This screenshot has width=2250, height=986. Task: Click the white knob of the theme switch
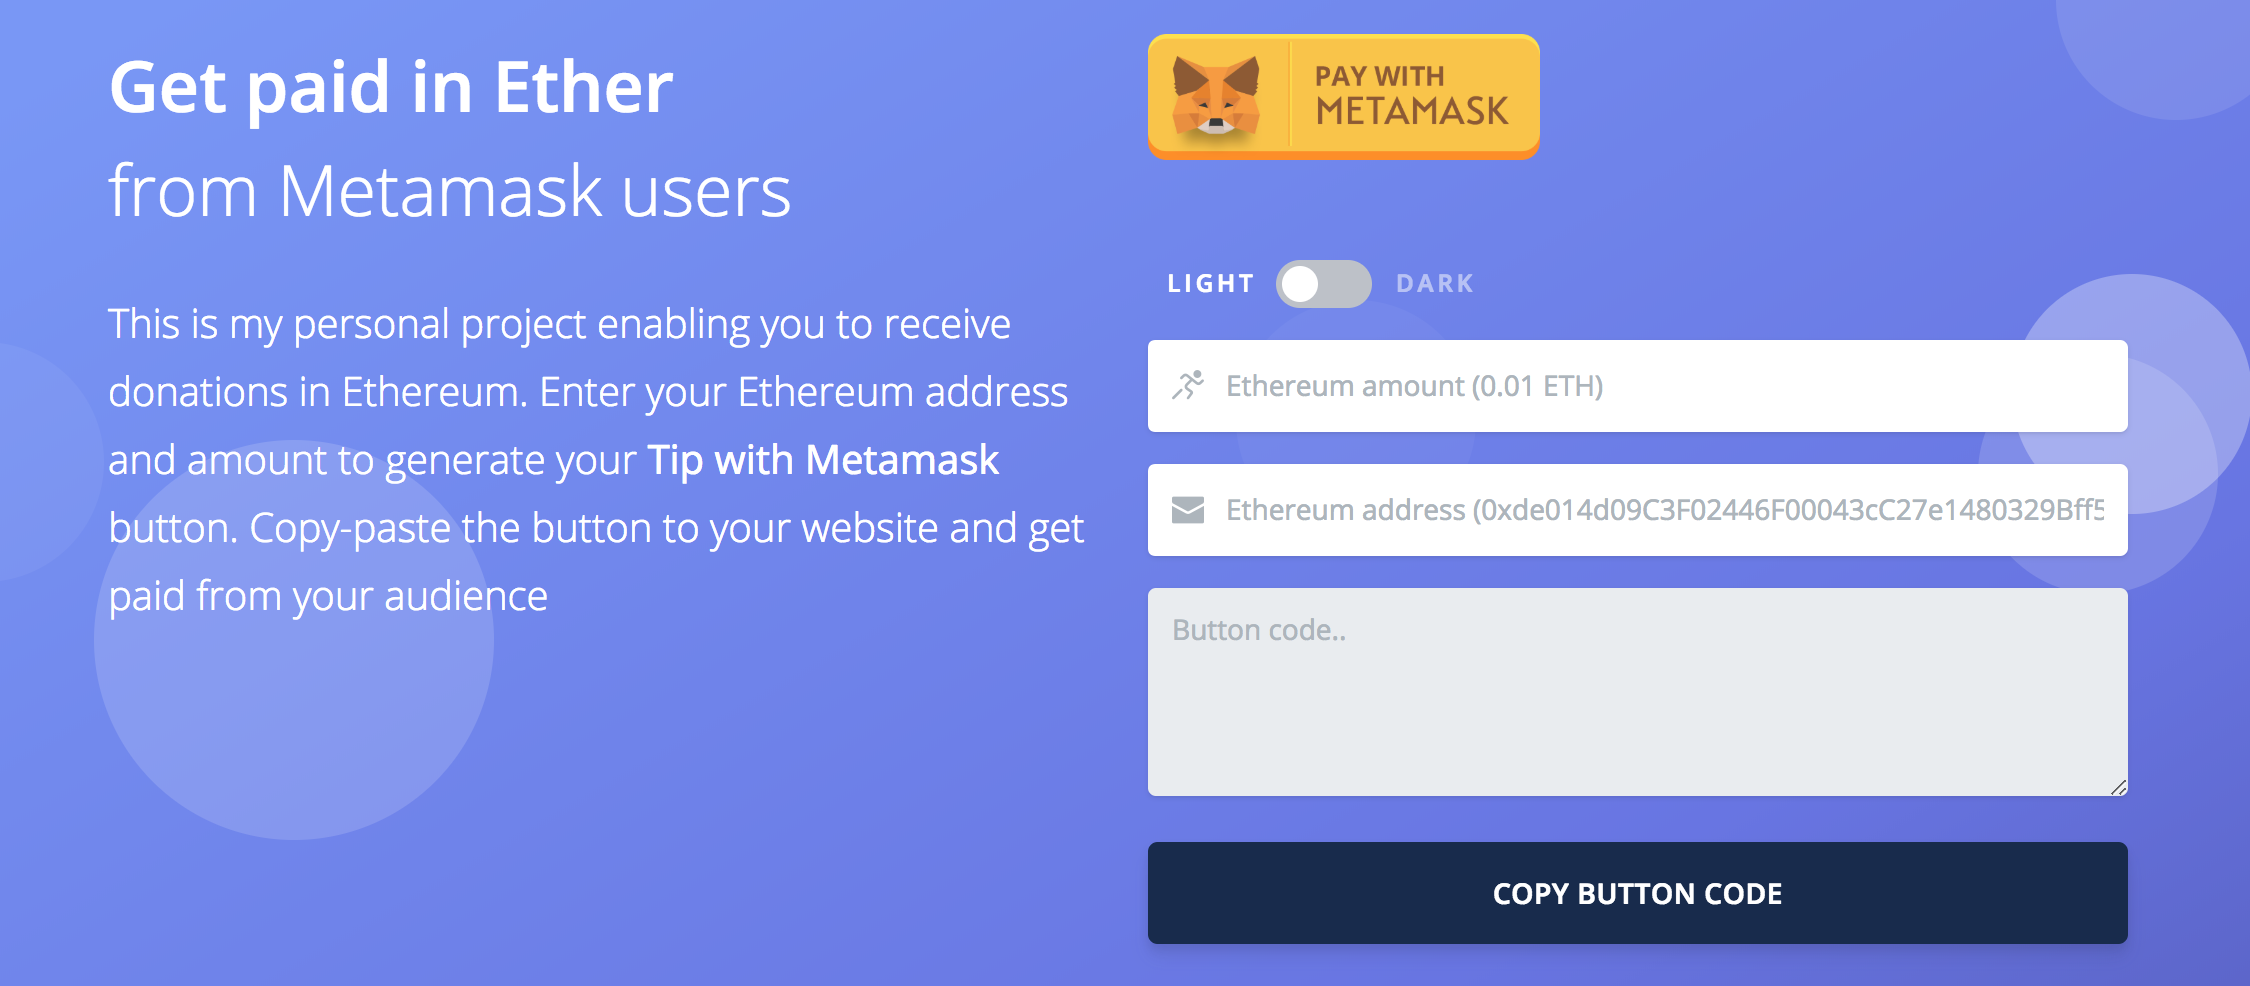click(1300, 284)
